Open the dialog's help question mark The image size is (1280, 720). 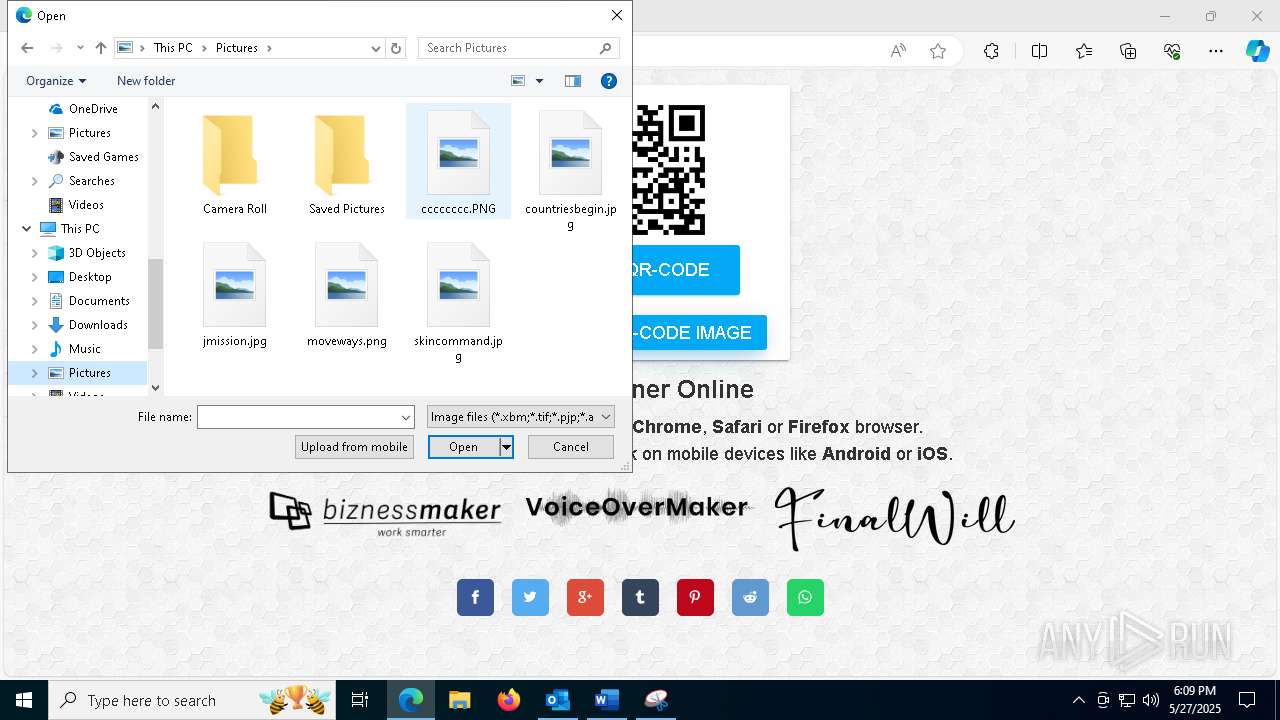609,81
